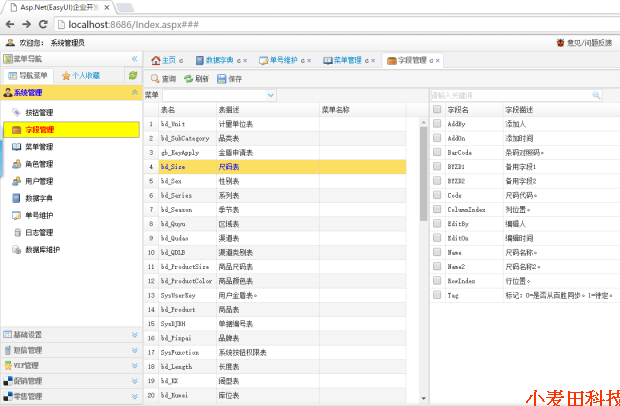This screenshot has height=406, width=620.
Task: Select the bd_ProductColor table row
Action: (x=275, y=281)
